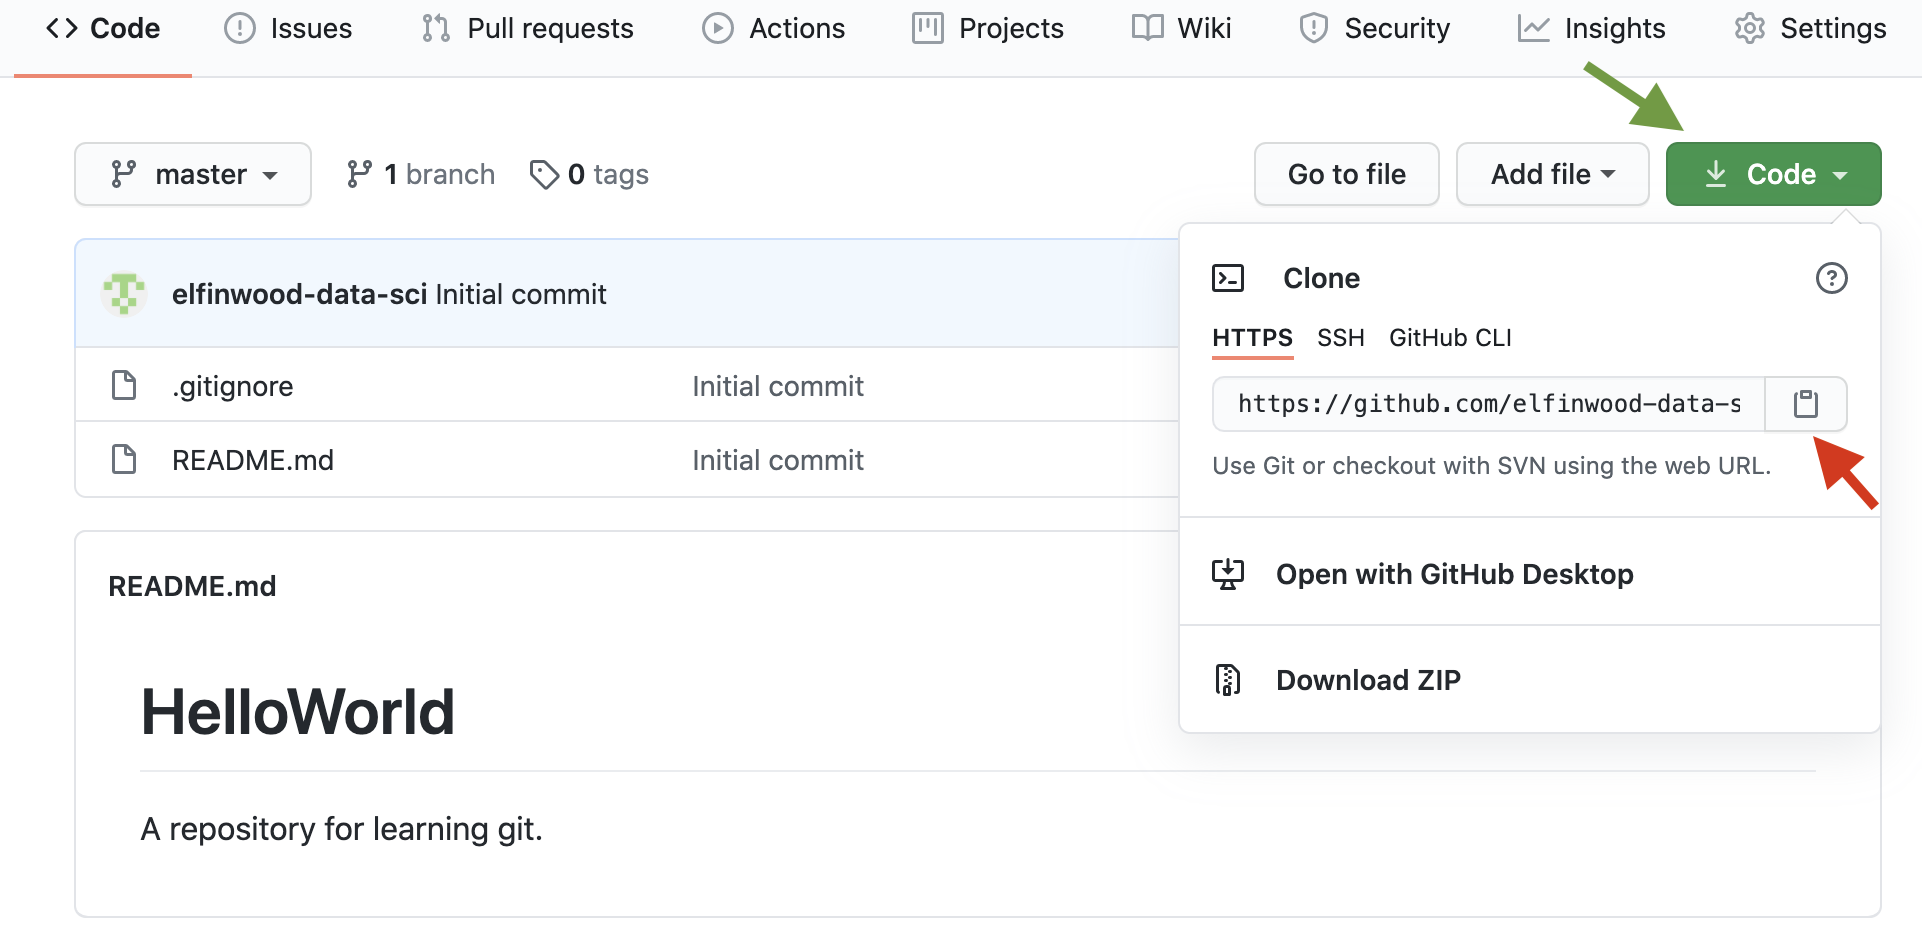
Task: Open the master branch dropdown
Action: [x=193, y=174]
